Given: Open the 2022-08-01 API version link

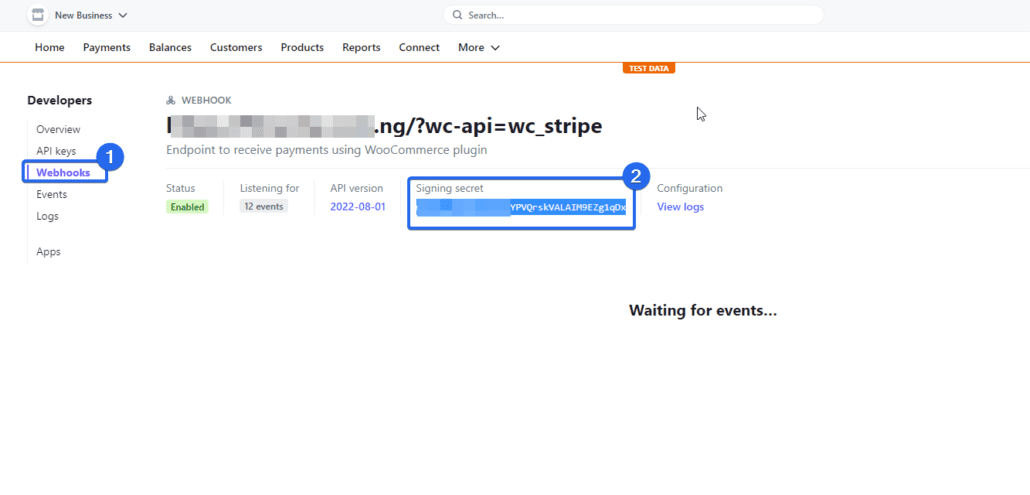Looking at the screenshot, I should (358, 207).
